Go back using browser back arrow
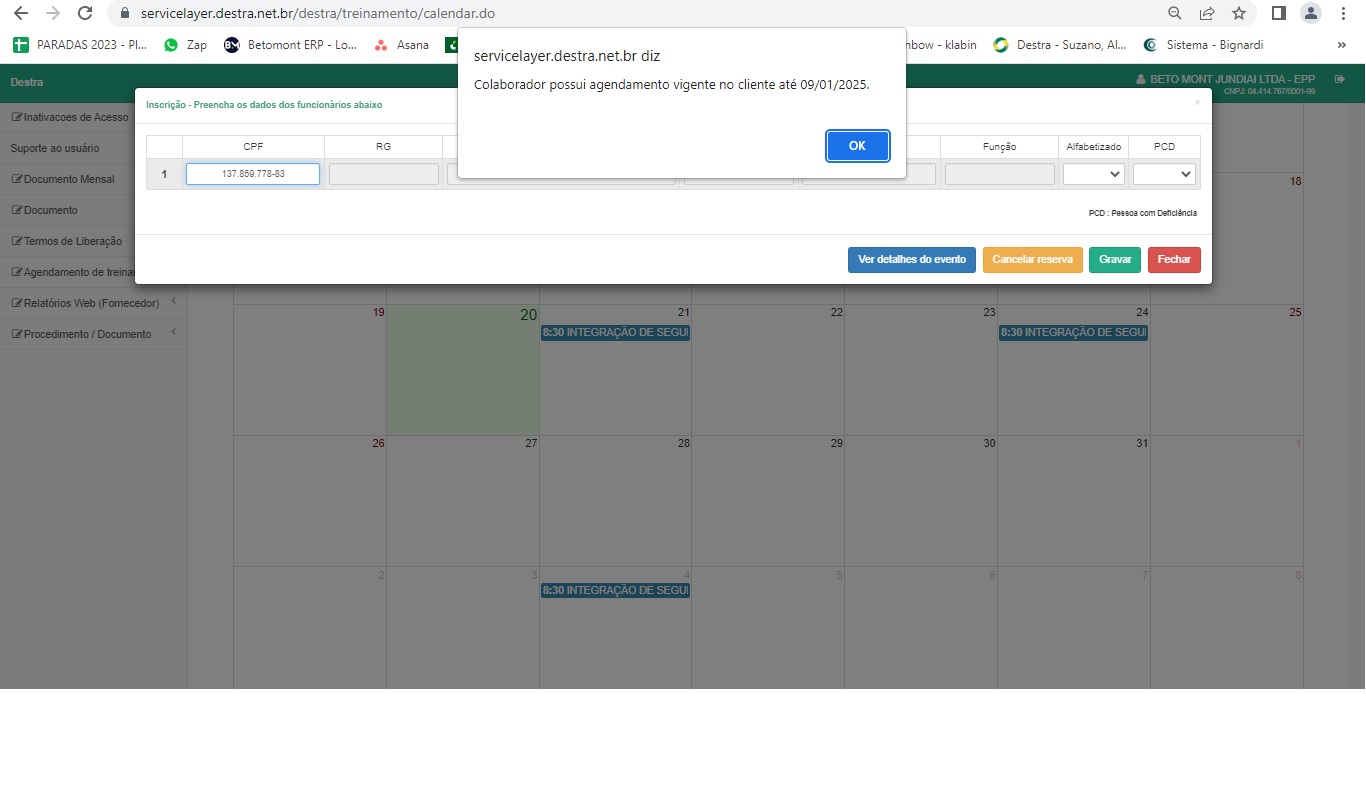1366x806 pixels. [20, 14]
